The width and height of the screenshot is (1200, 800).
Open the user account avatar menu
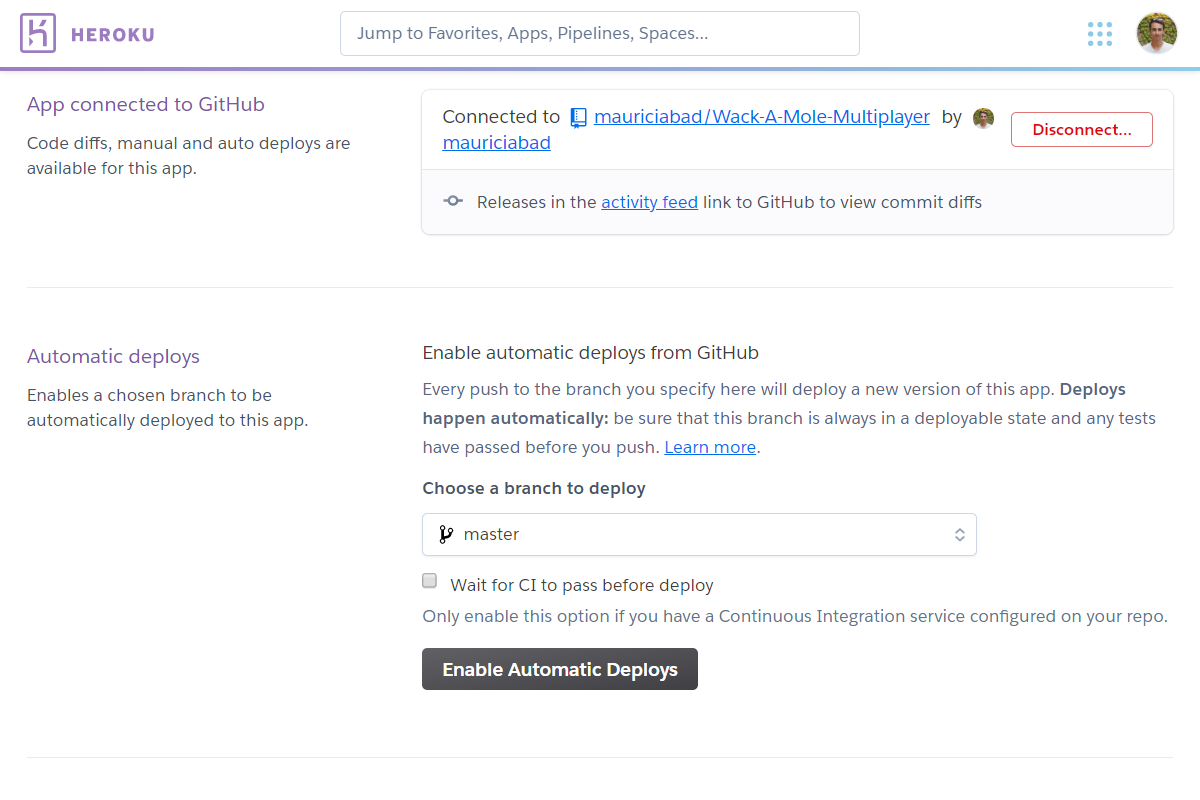[x=1157, y=34]
